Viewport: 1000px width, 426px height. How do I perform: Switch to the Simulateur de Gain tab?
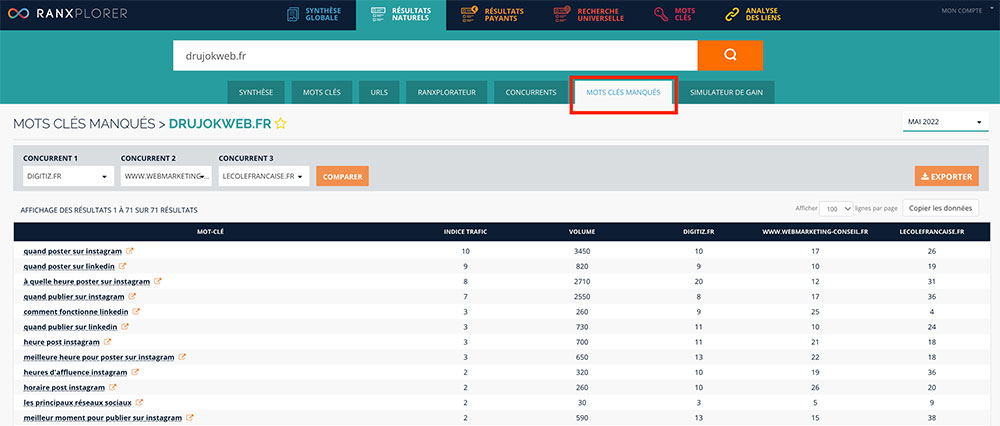(x=726, y=92)
